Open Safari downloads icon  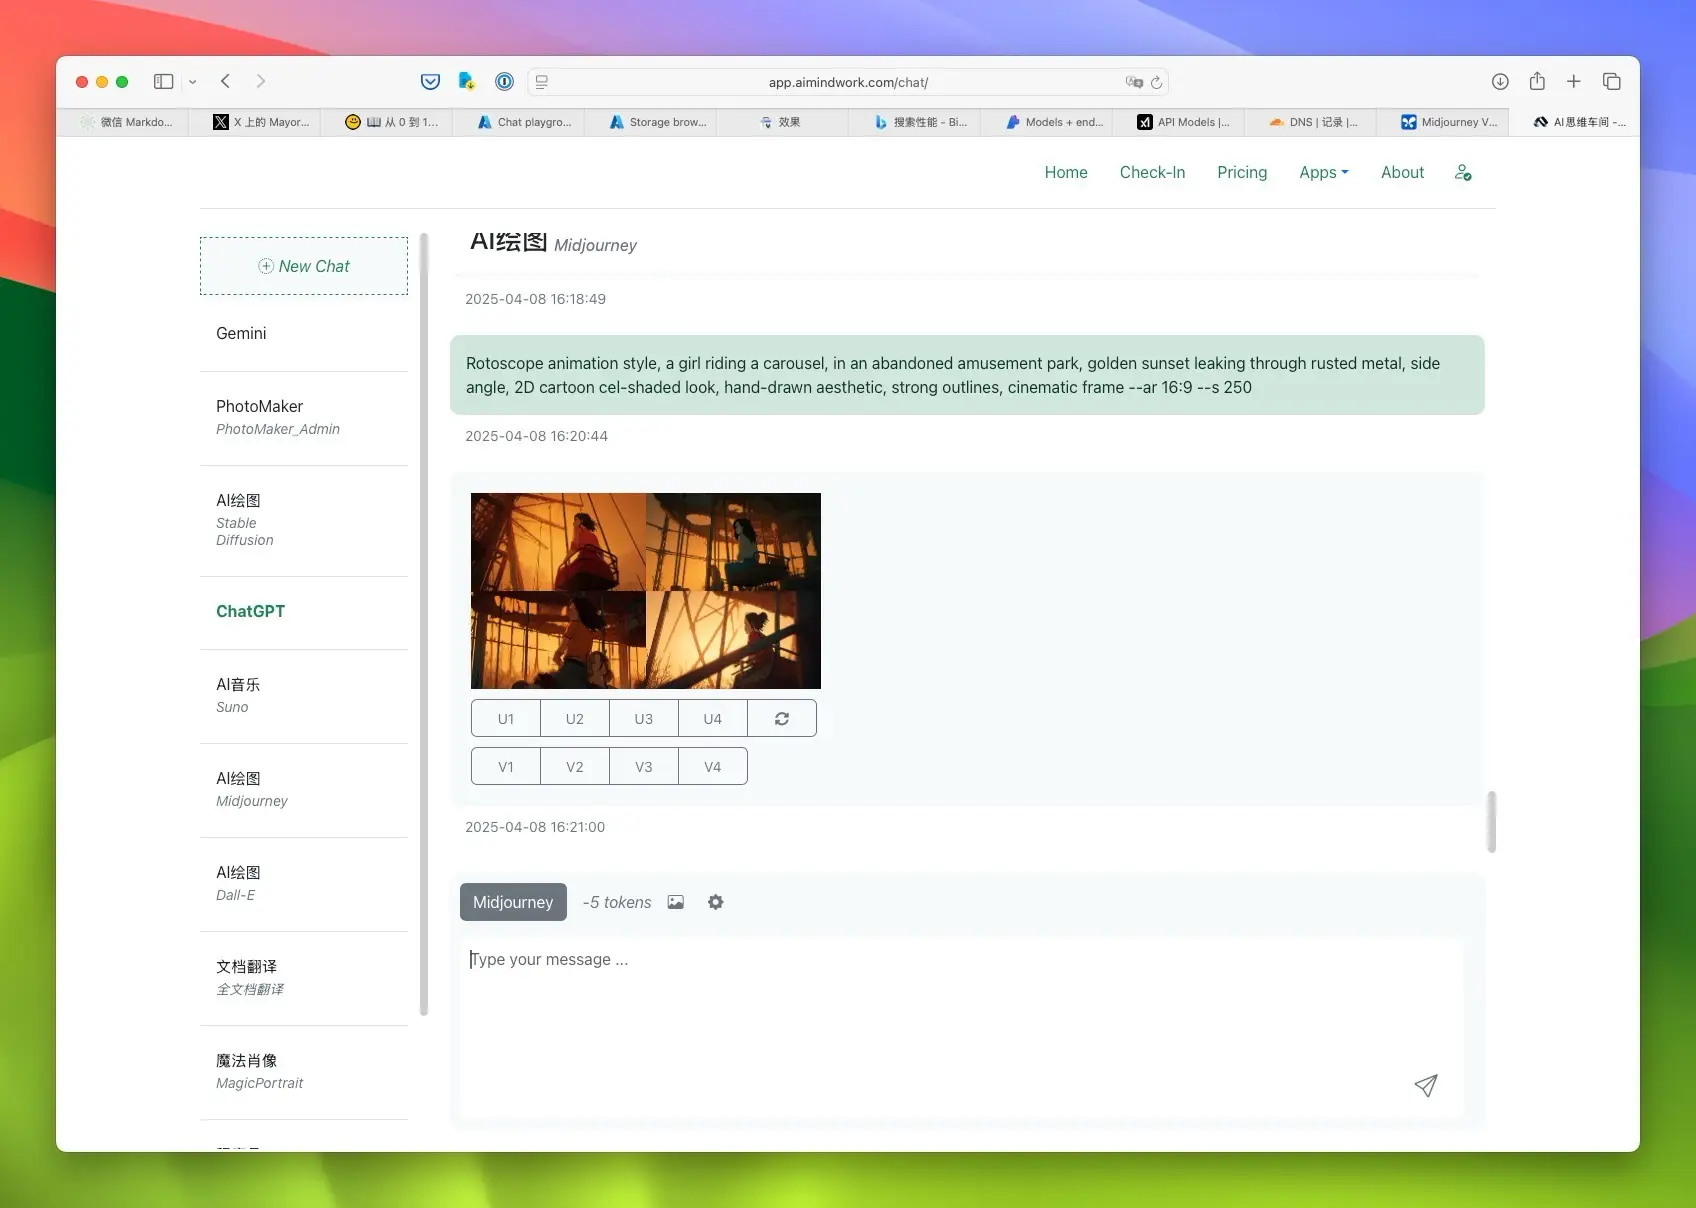click(1500, 81)
